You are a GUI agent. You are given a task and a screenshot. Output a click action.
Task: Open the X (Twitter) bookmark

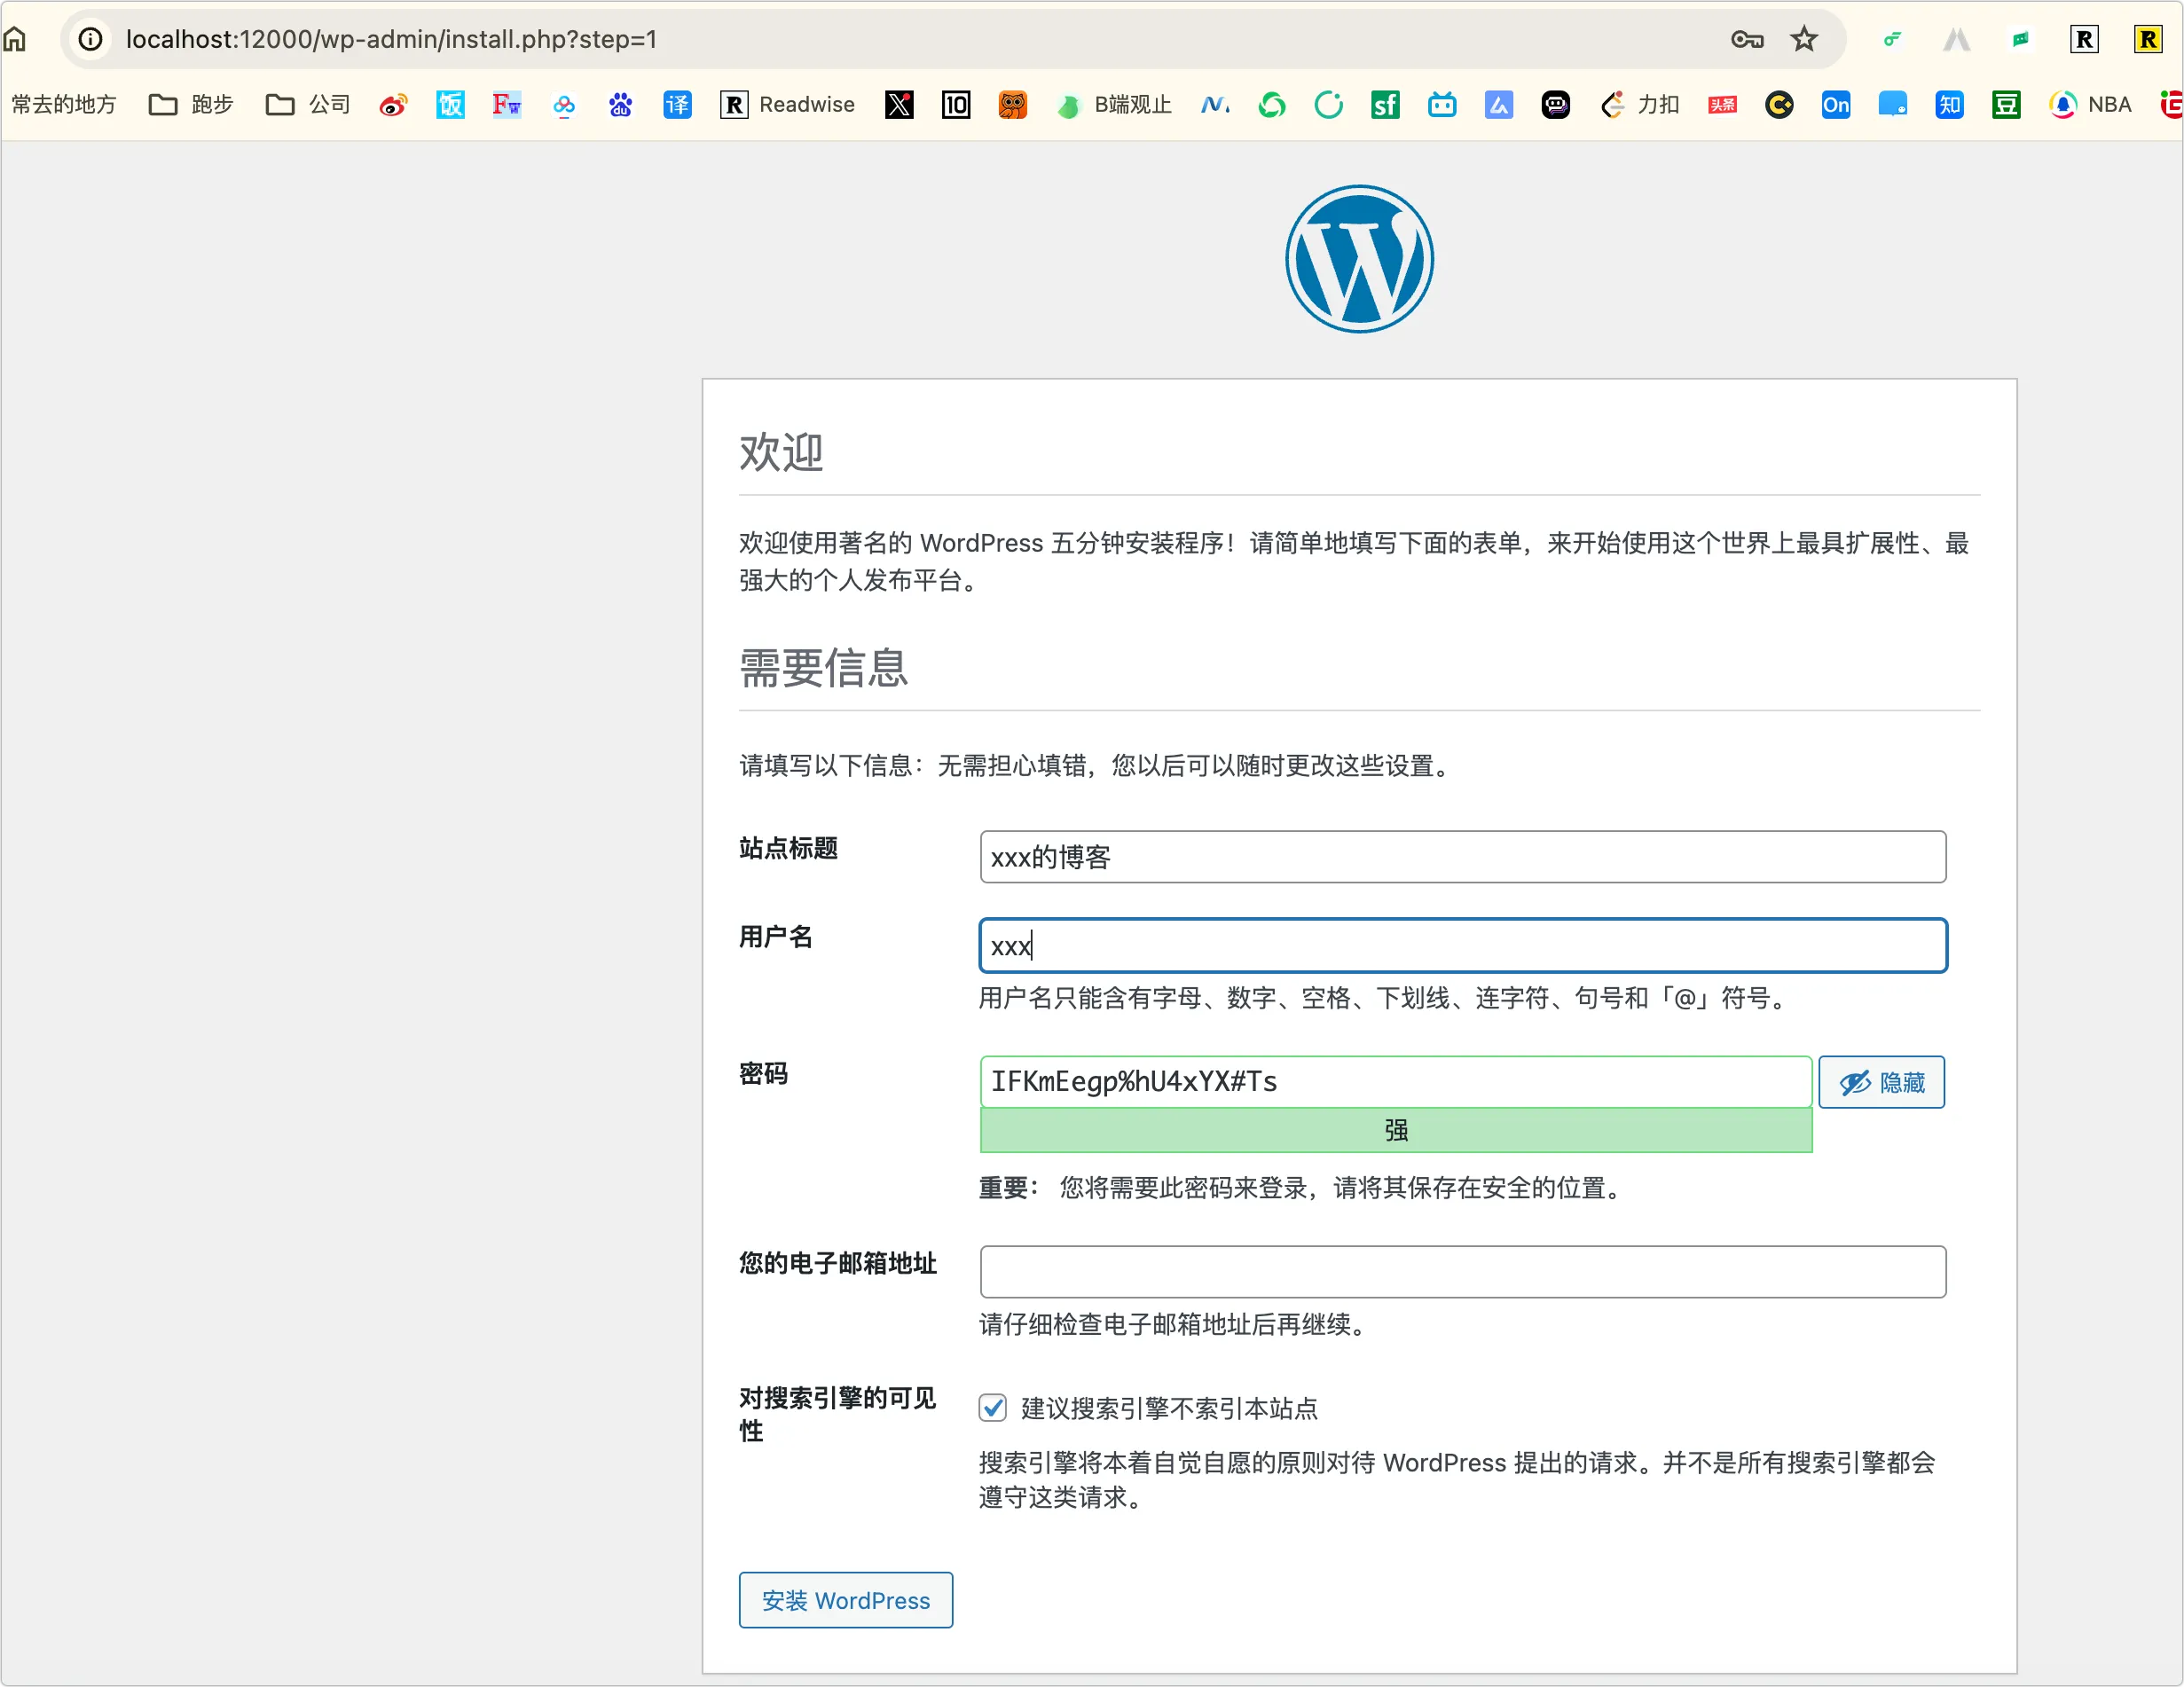point(898,105)
